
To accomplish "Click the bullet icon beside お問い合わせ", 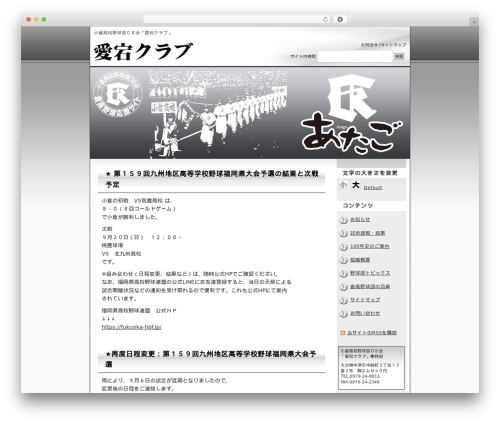I will [x=344, y=313].
